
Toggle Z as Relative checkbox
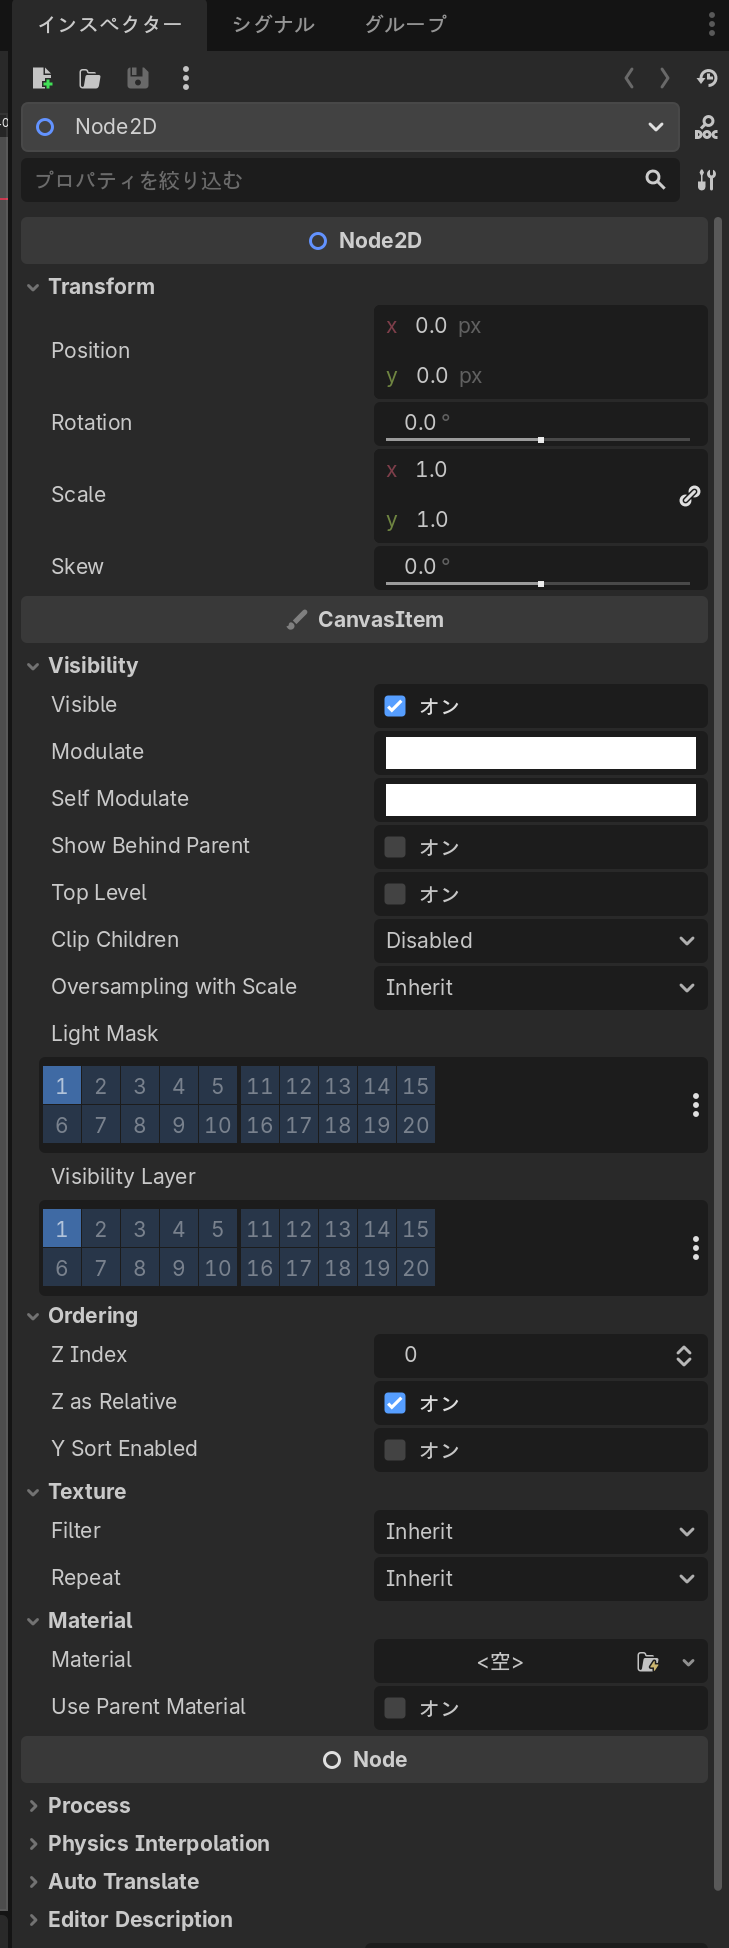(x=395, y=1403)
